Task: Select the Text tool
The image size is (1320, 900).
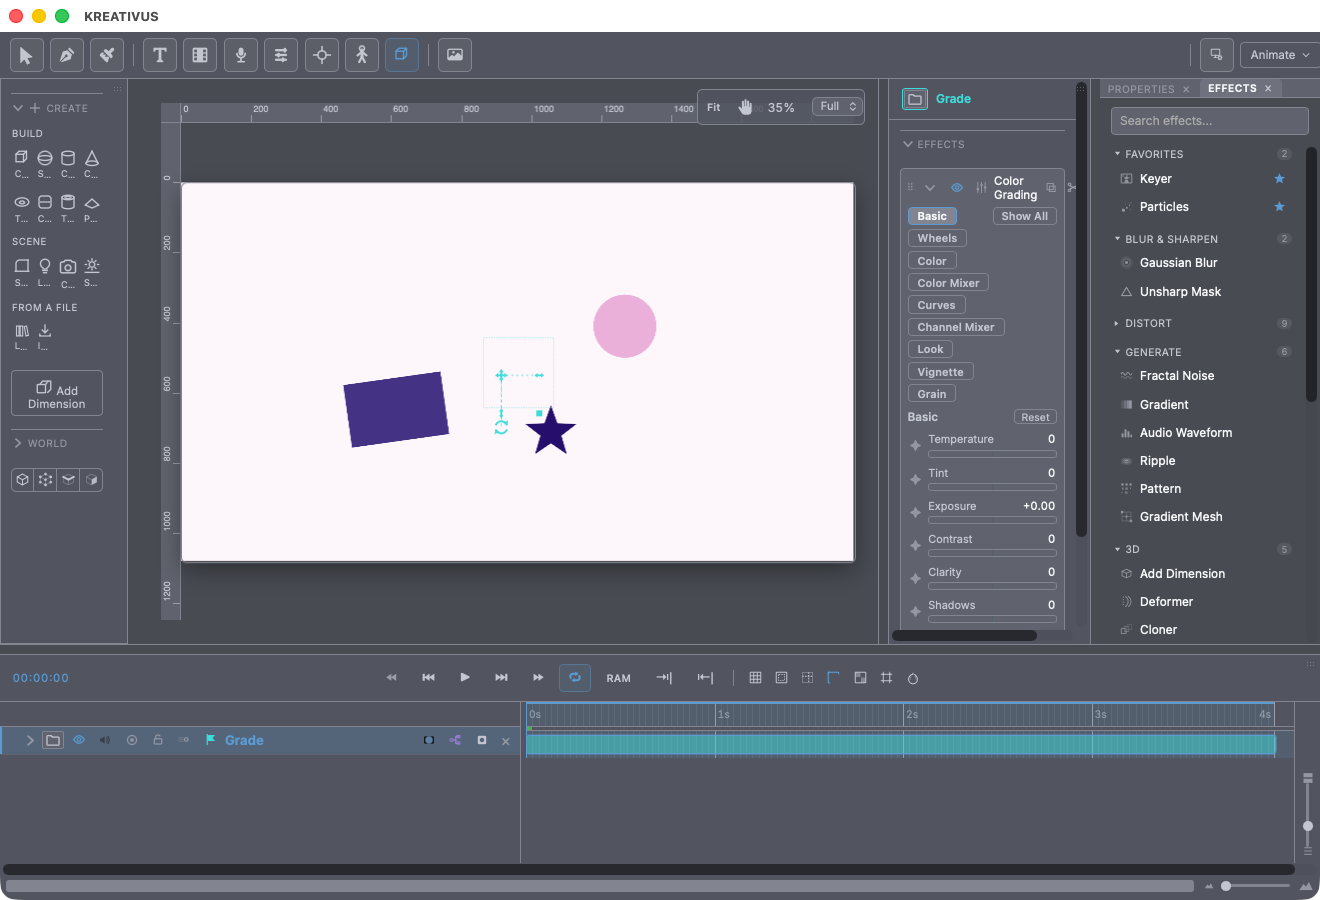Action: tap(160, 55)
